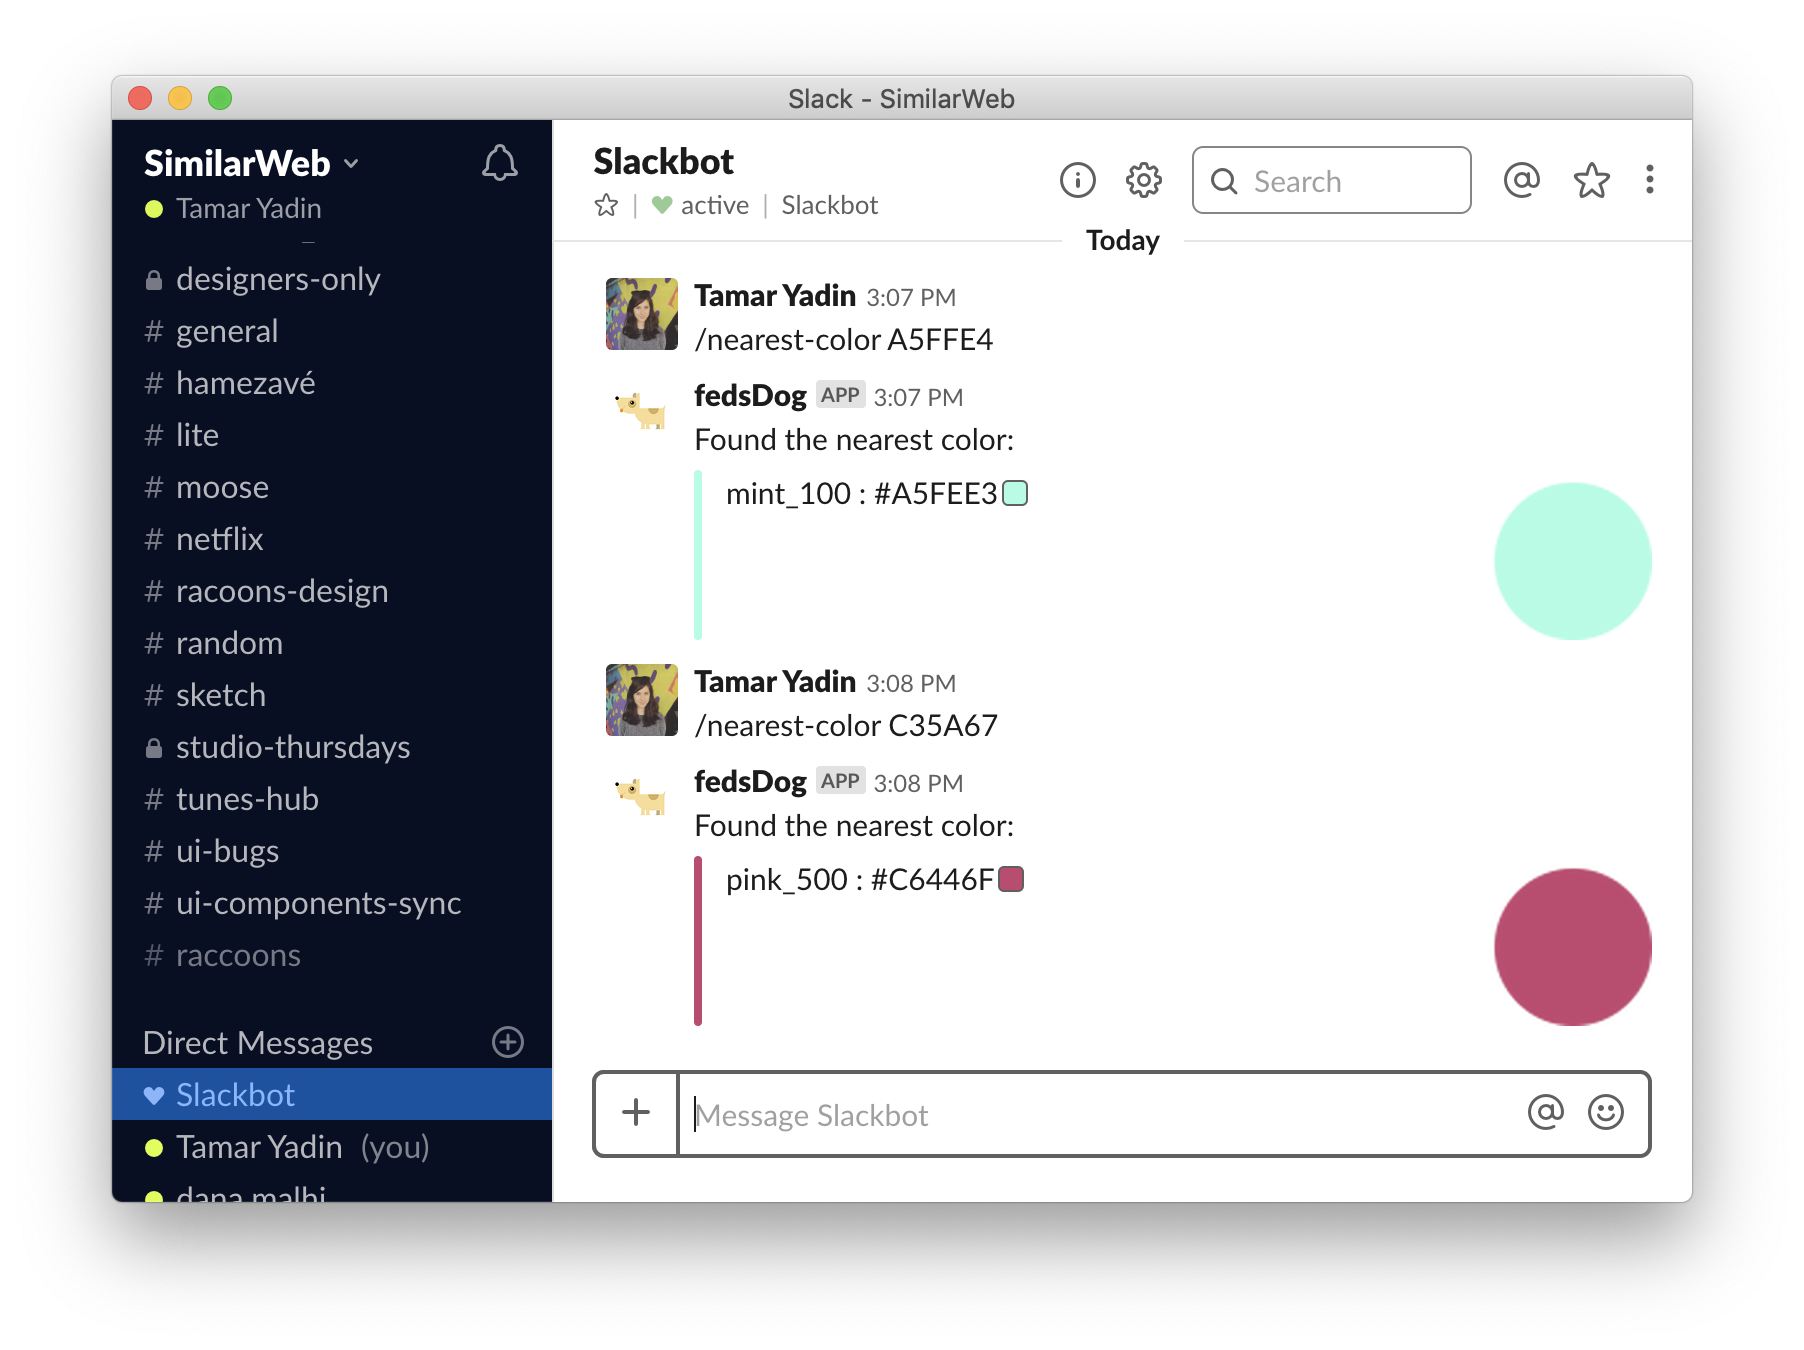Click the small pink_500 color swatch

tap(1011, 879)
